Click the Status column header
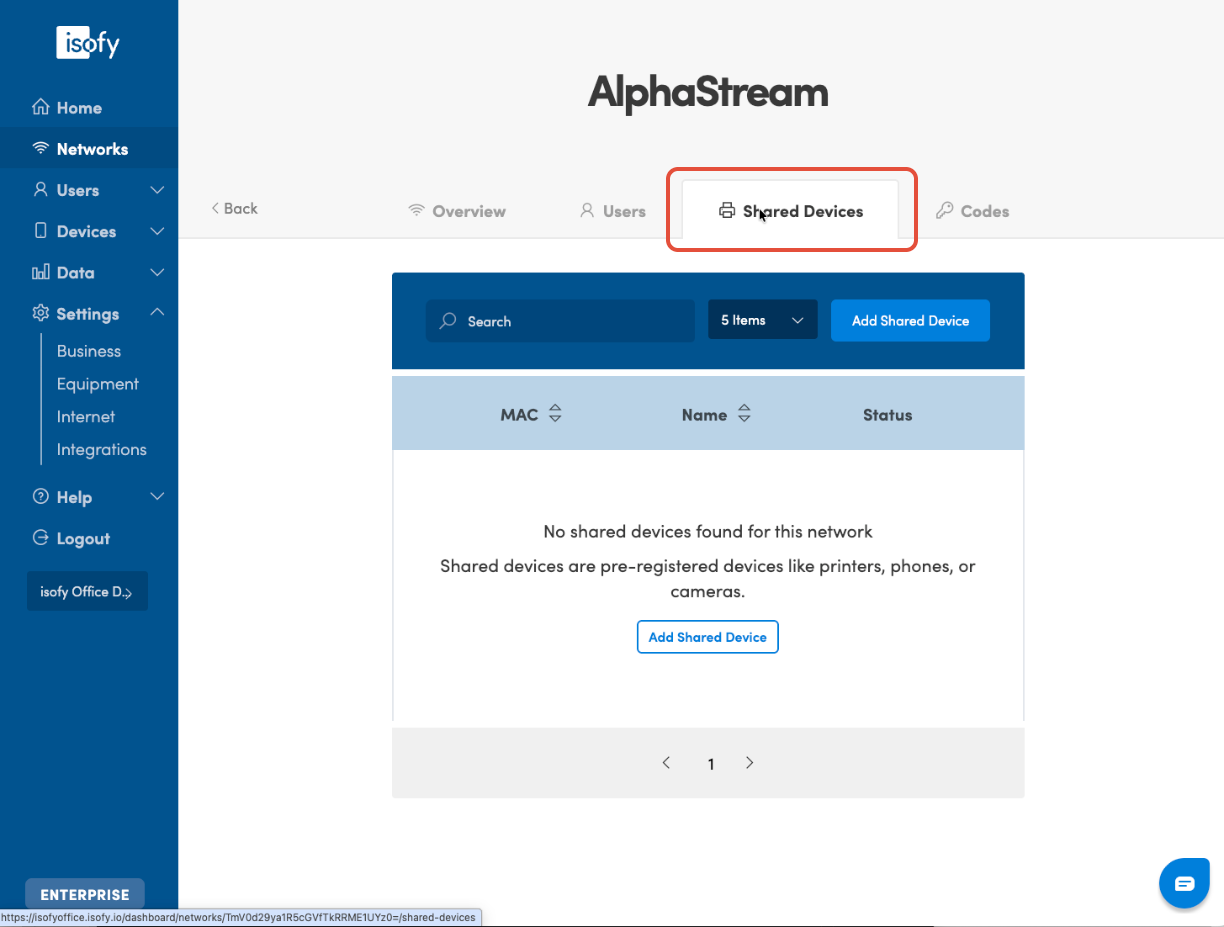Image resolution: width=1224 pixels, height=927 pixels. pyautogui.click(x=888, y=415)
